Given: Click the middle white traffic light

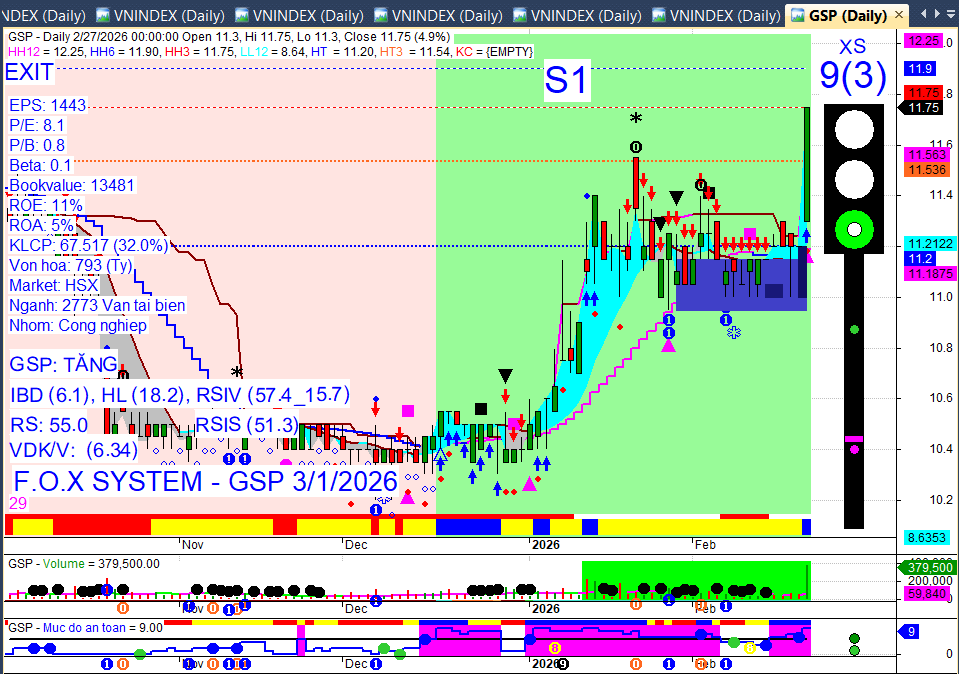Looking at the screenshot, I should click(854, 180).
